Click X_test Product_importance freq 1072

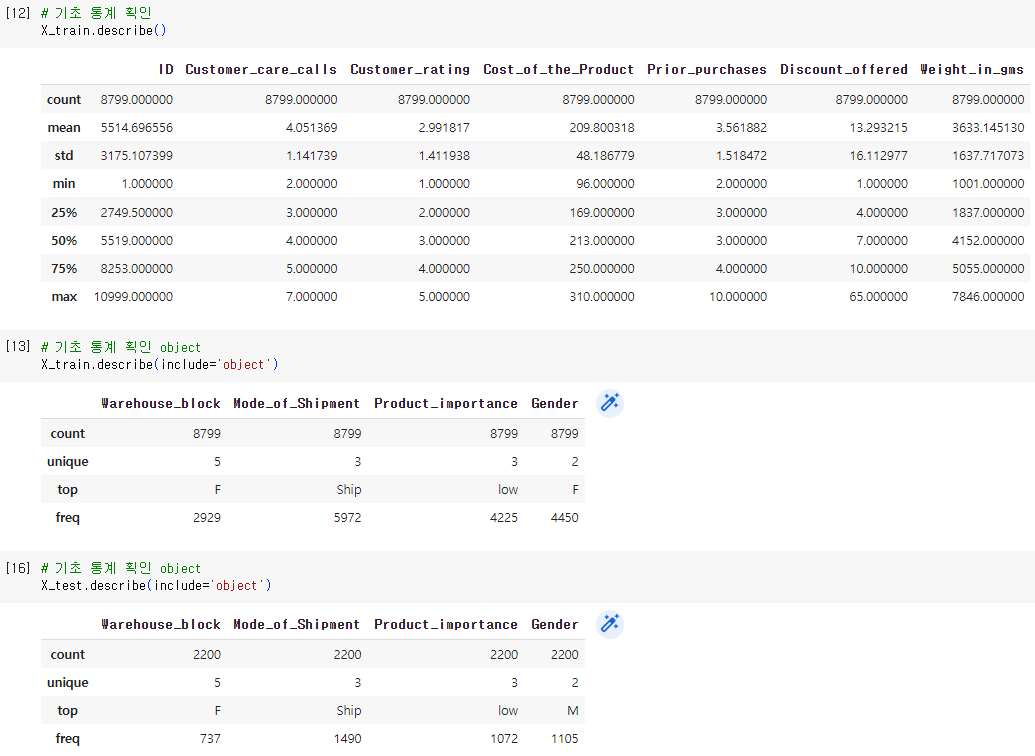pos(504,739)
